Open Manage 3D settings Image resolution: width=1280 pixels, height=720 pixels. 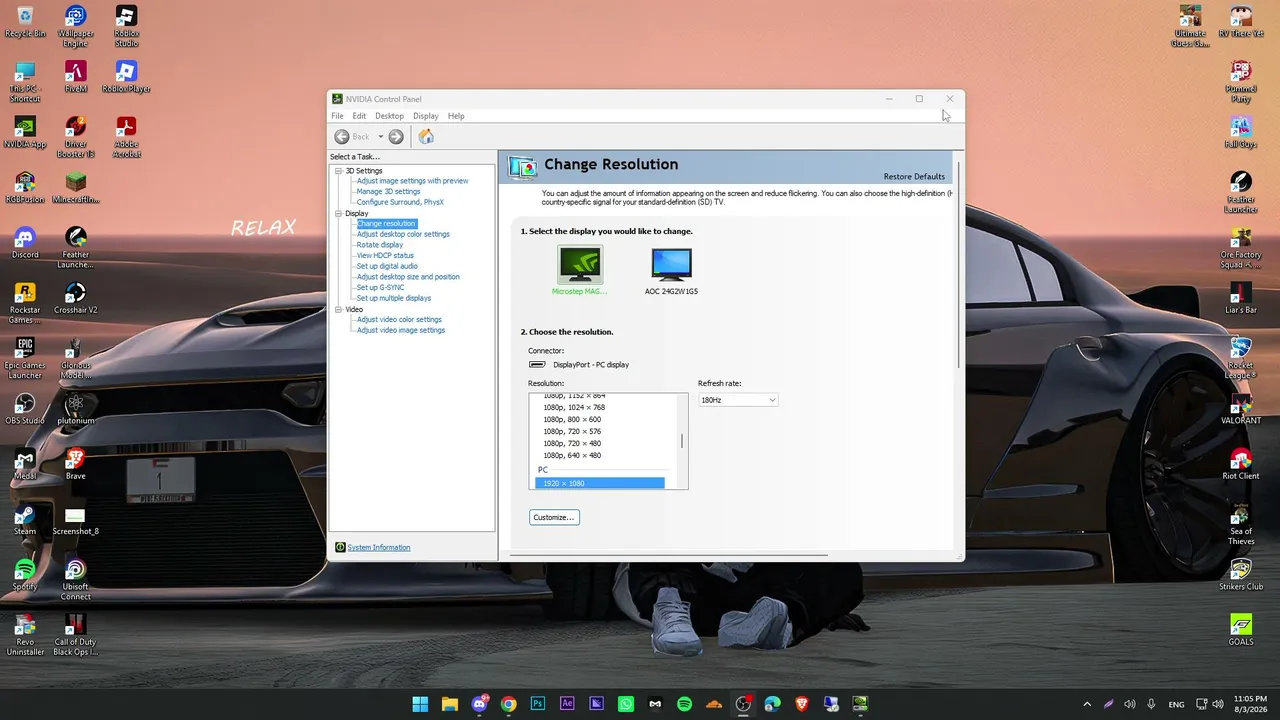click(x=388, y=192)
